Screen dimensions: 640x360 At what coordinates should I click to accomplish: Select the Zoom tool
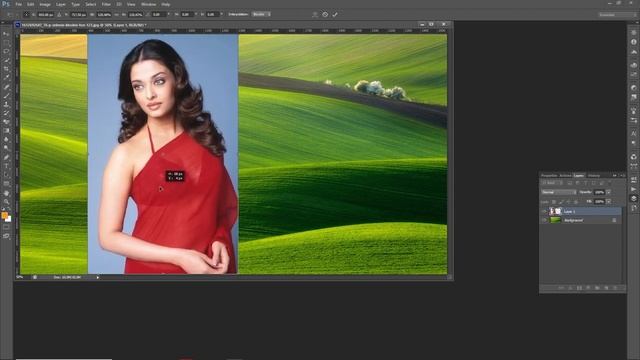(x=6, y=202)
